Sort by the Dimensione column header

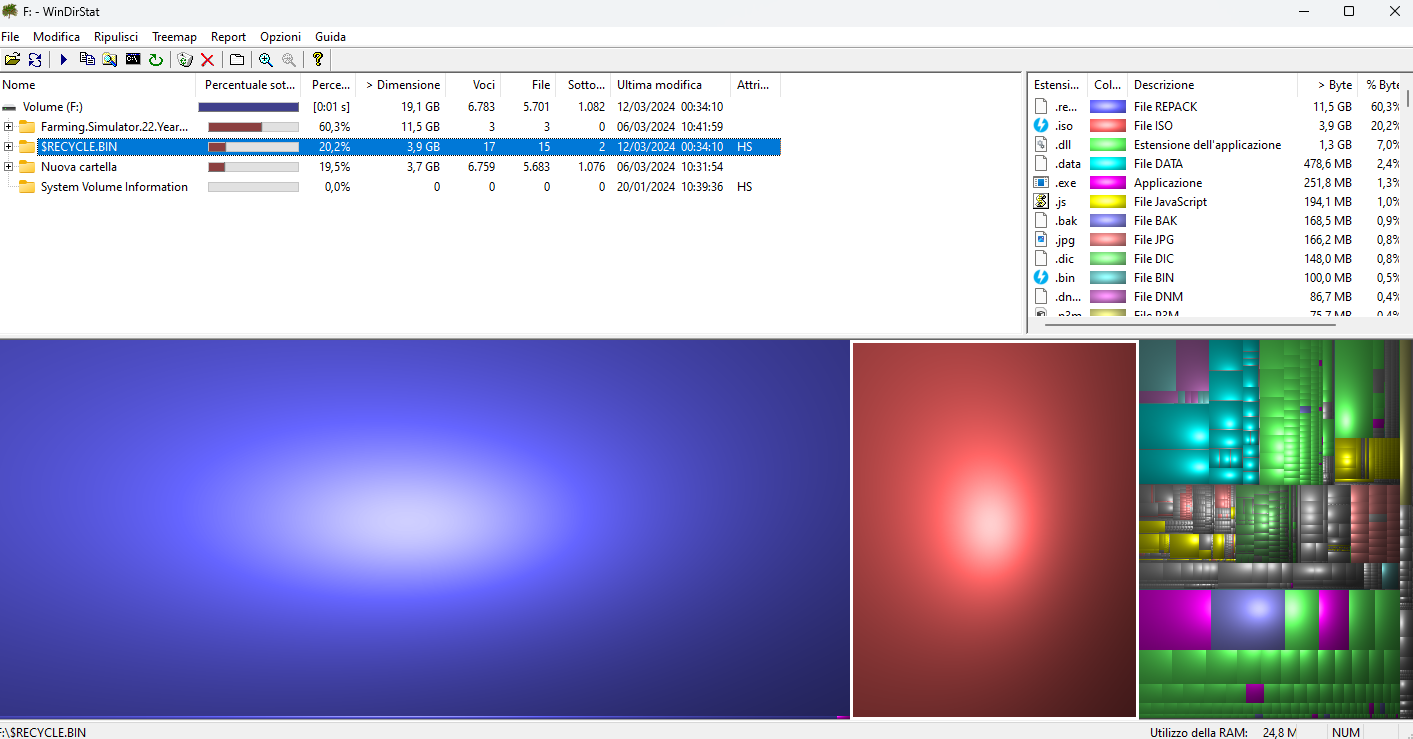(402, 85)
